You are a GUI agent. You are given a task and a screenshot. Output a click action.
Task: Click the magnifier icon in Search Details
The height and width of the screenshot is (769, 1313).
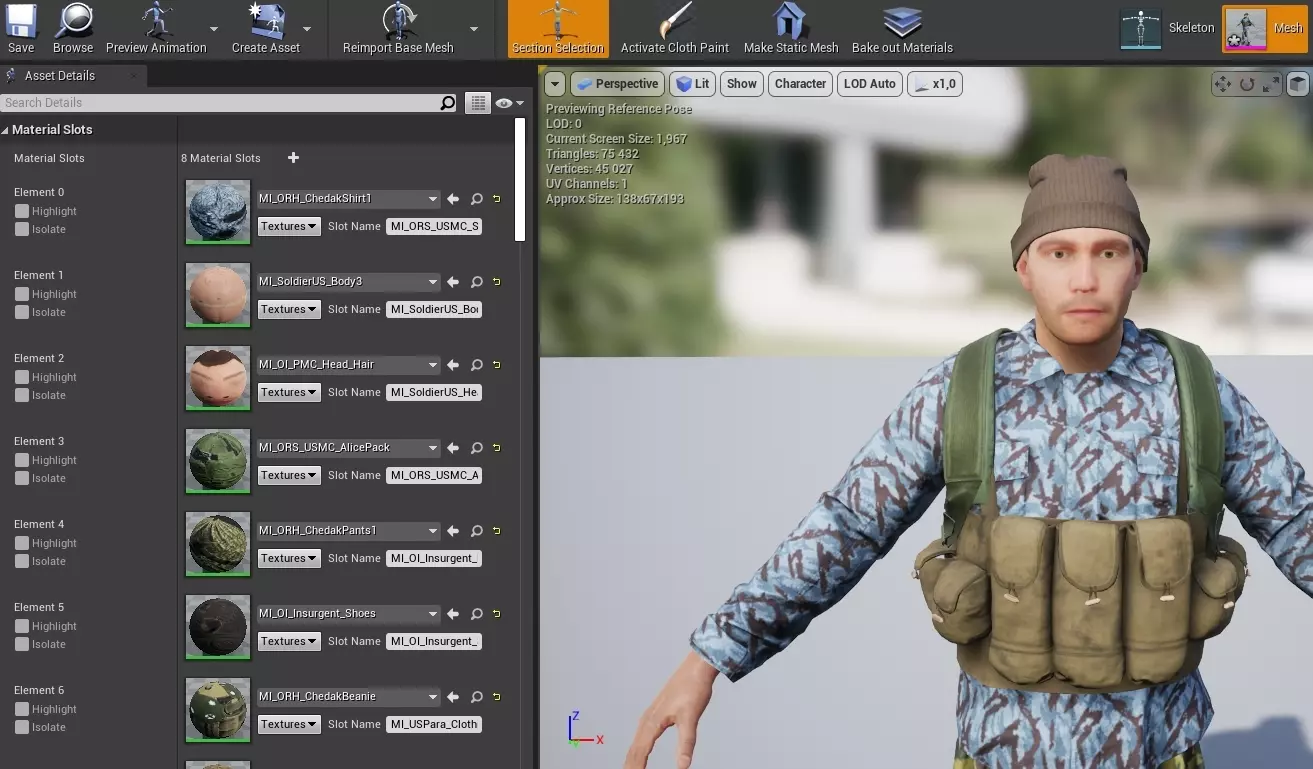[448, 103]
